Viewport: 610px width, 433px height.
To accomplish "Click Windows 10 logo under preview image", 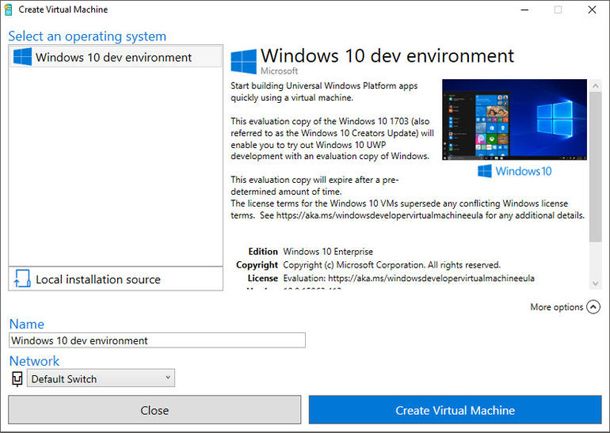I will tap(514, 171).
